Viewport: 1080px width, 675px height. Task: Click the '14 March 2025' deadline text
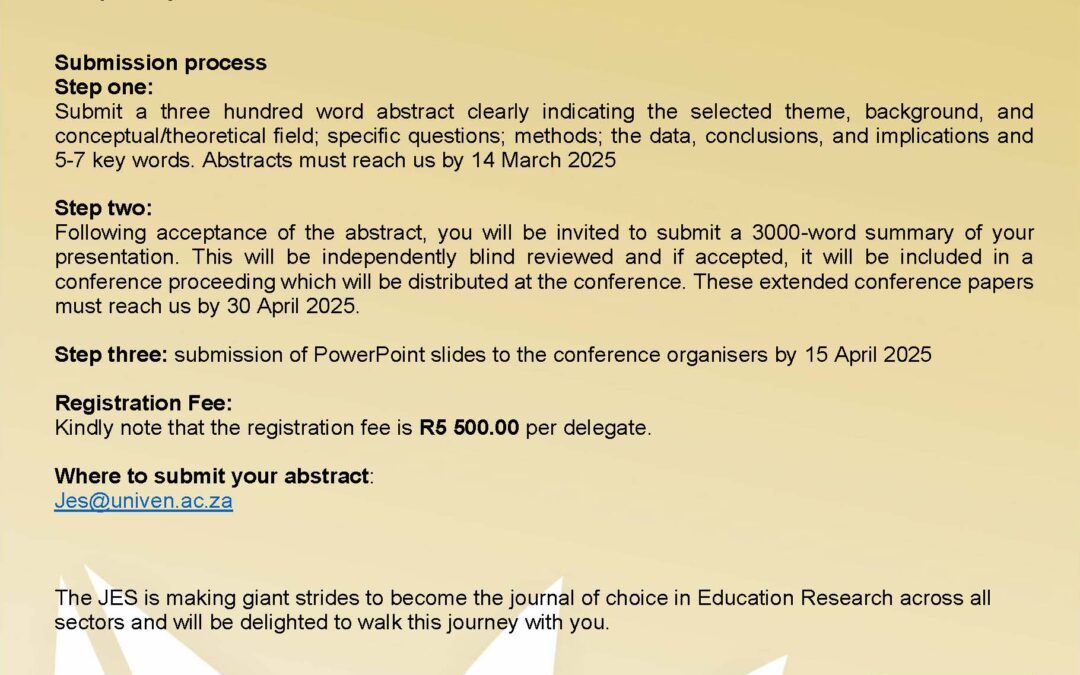(x=543, y=160)
